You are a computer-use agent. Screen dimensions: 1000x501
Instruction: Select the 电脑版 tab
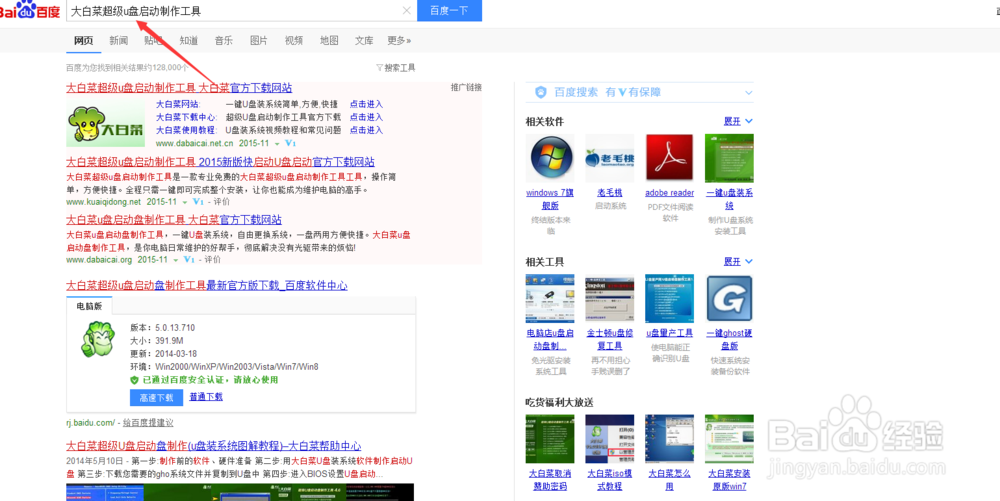89,306
